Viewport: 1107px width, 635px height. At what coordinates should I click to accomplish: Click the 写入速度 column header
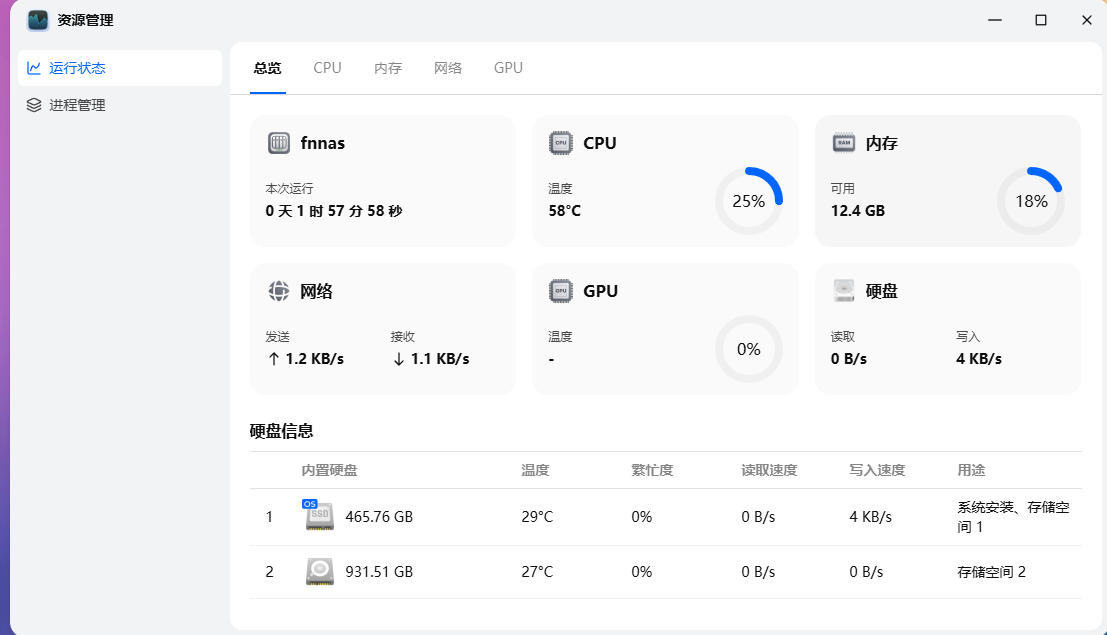point(877,470)
